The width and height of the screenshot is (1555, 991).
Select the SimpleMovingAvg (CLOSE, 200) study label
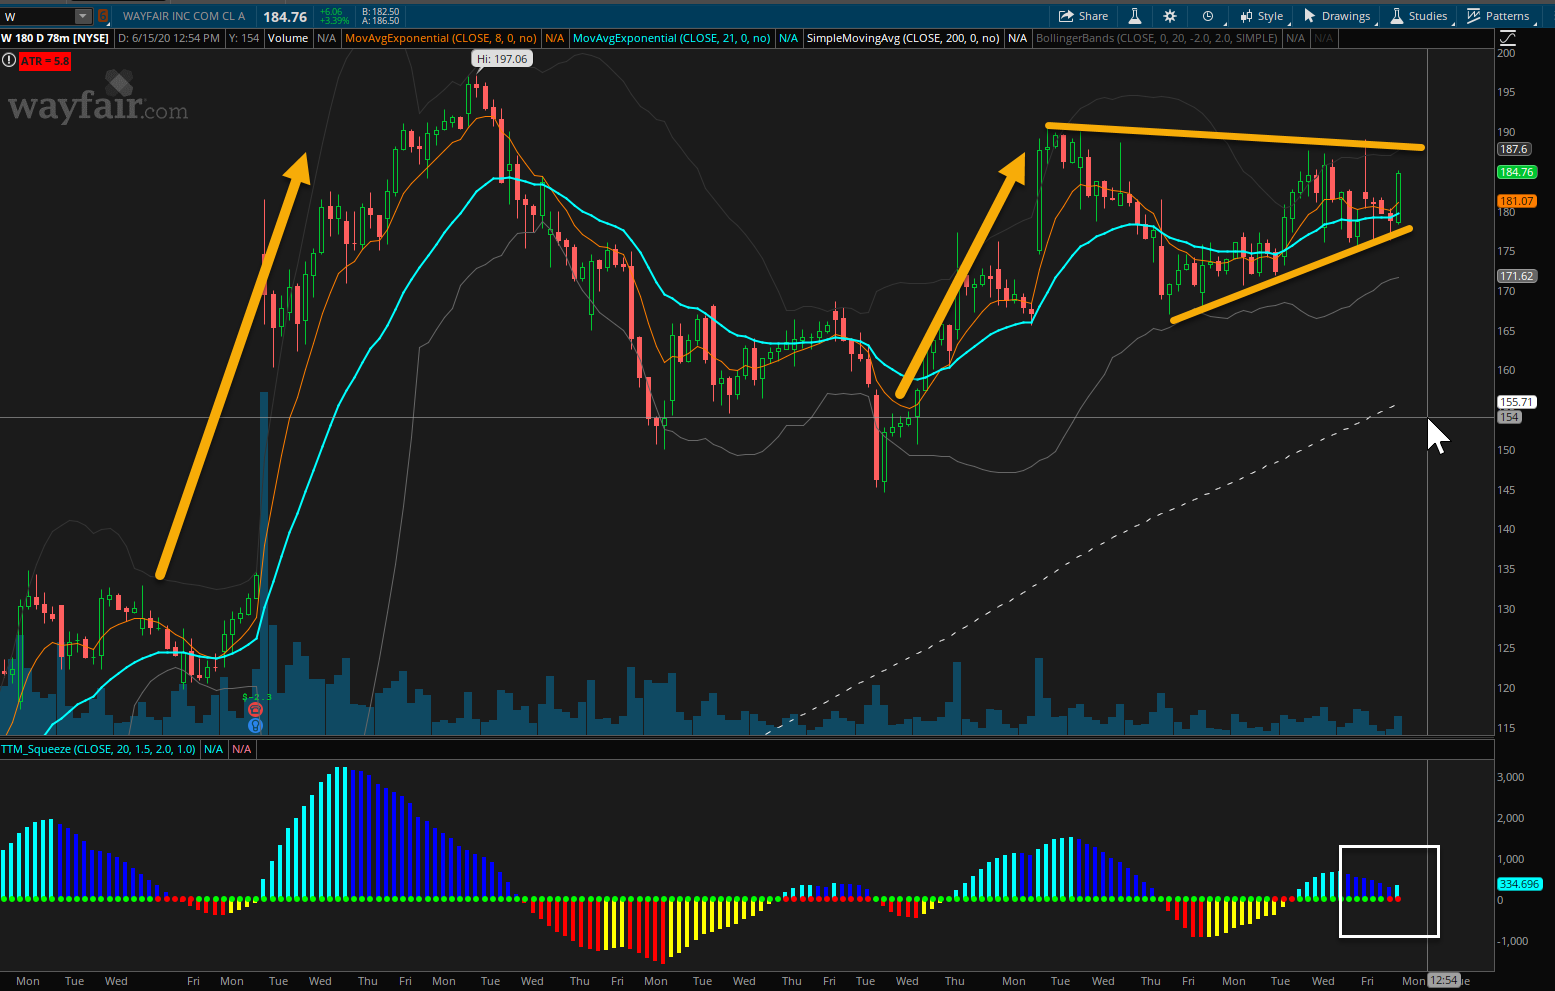[x=903, y=38]
